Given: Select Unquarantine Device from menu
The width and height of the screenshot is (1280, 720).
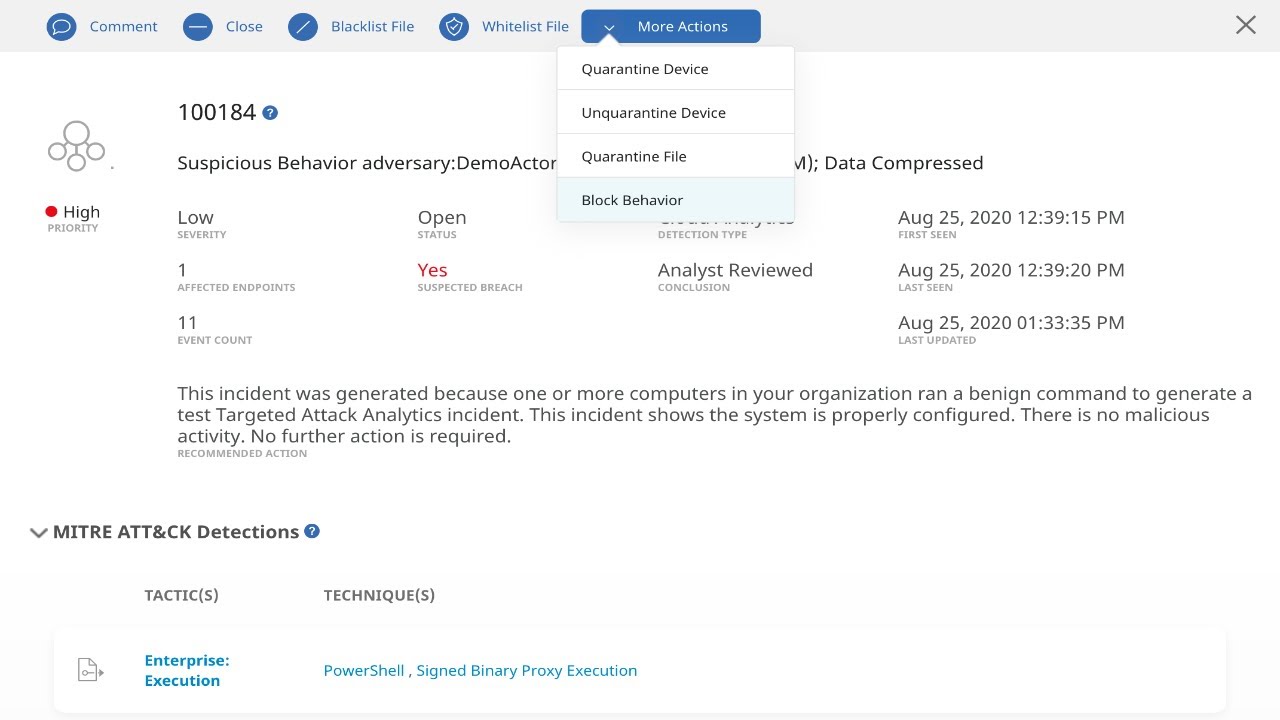Looking at the screenshot, I should coord(676,112).
